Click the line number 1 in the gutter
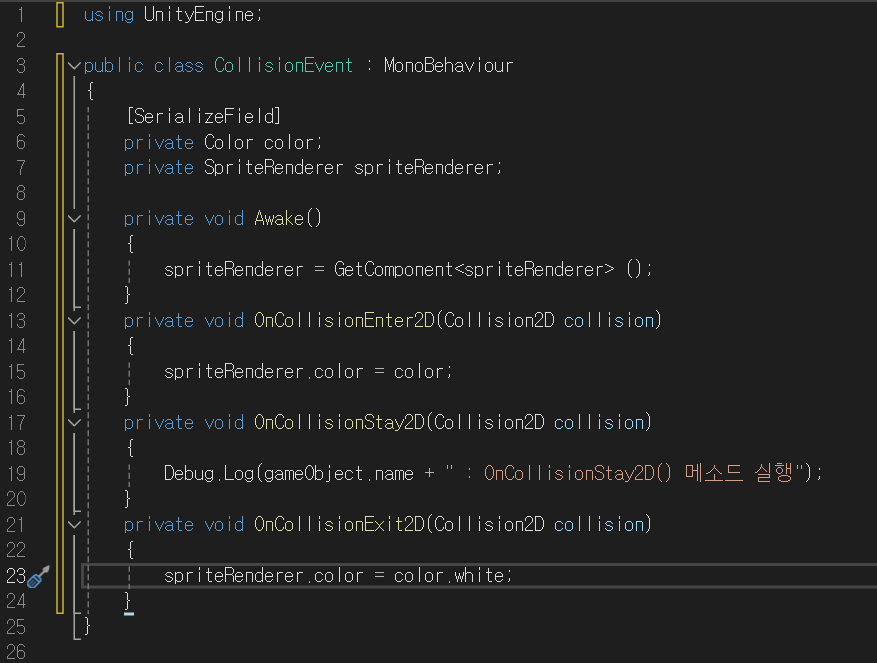Image resolution: width=877 pixels, height=663 pixels. 21,15
